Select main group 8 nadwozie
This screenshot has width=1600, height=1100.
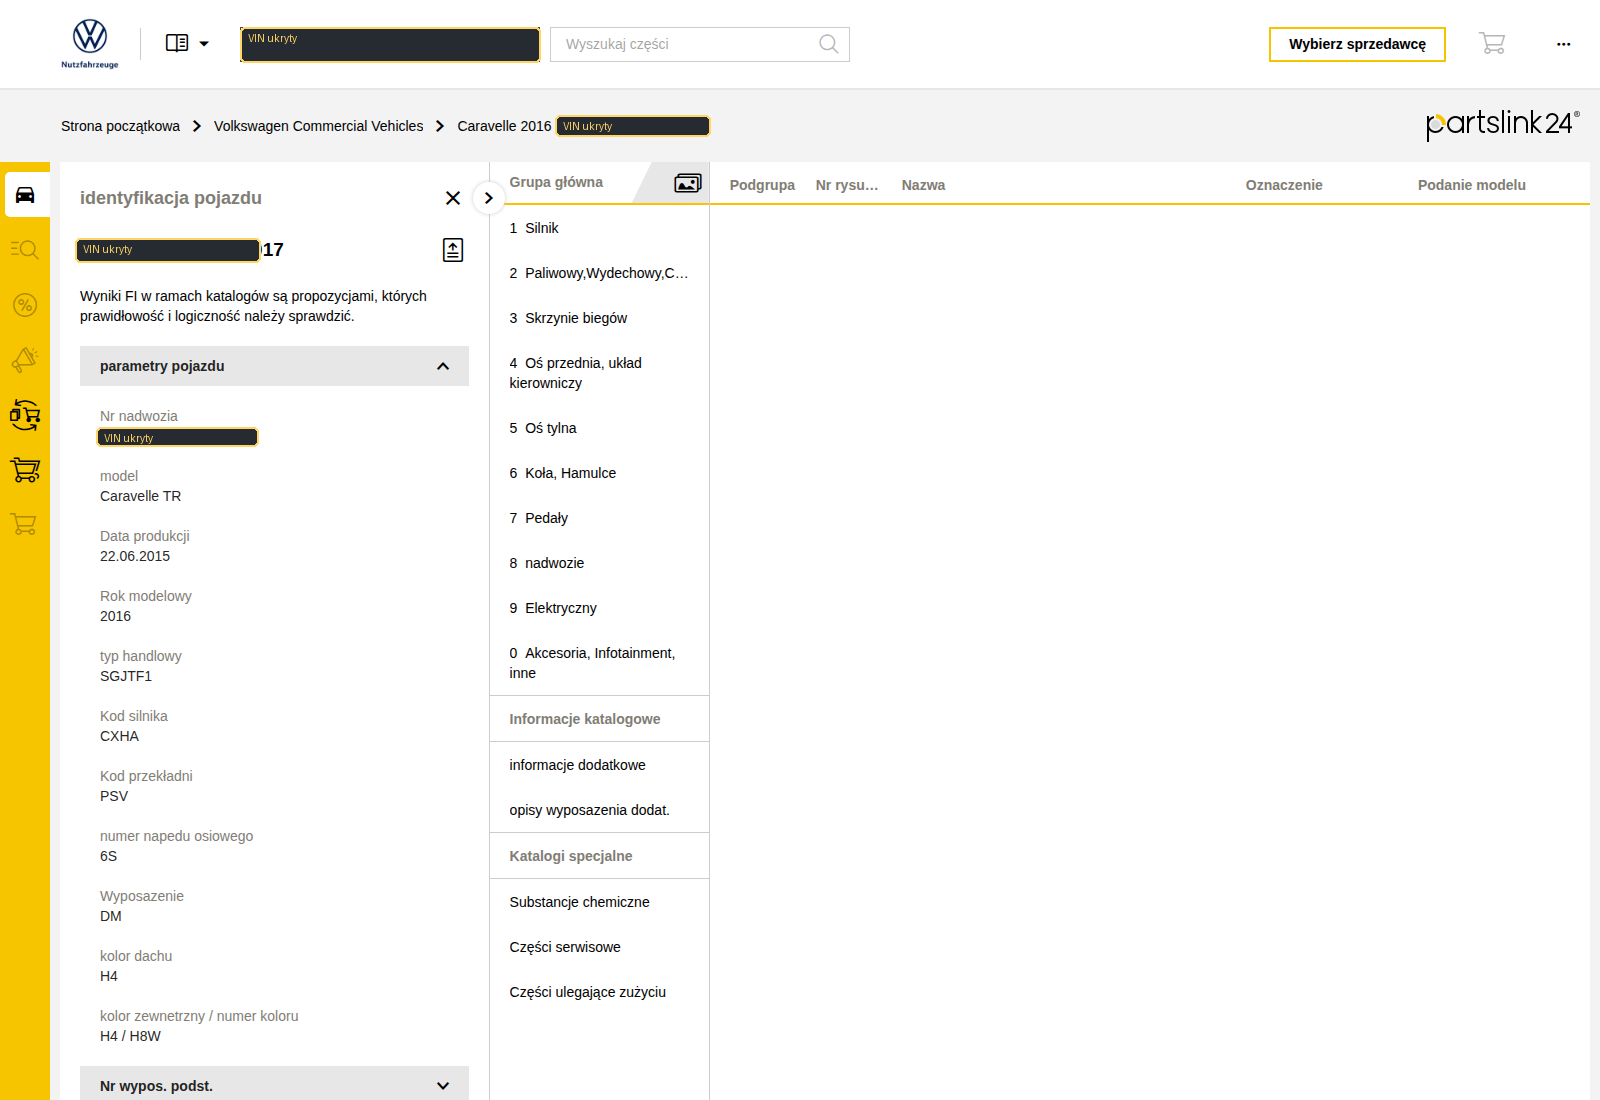tap(599, 563)
